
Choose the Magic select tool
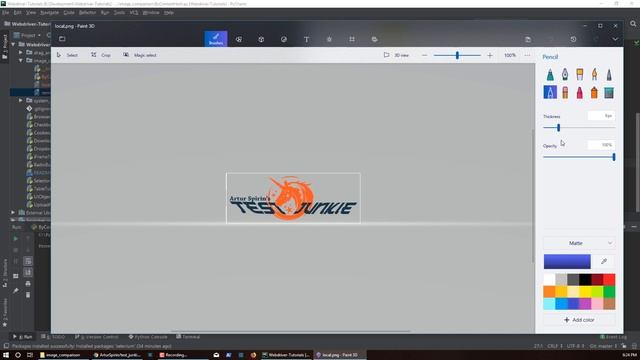pyautogui.click(x=140, y=55)
